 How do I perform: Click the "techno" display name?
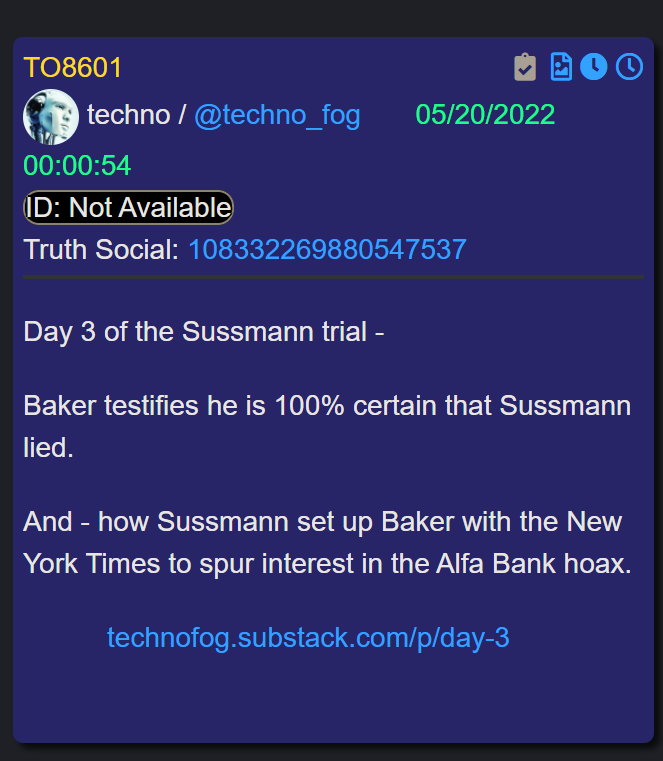[128, 115]
